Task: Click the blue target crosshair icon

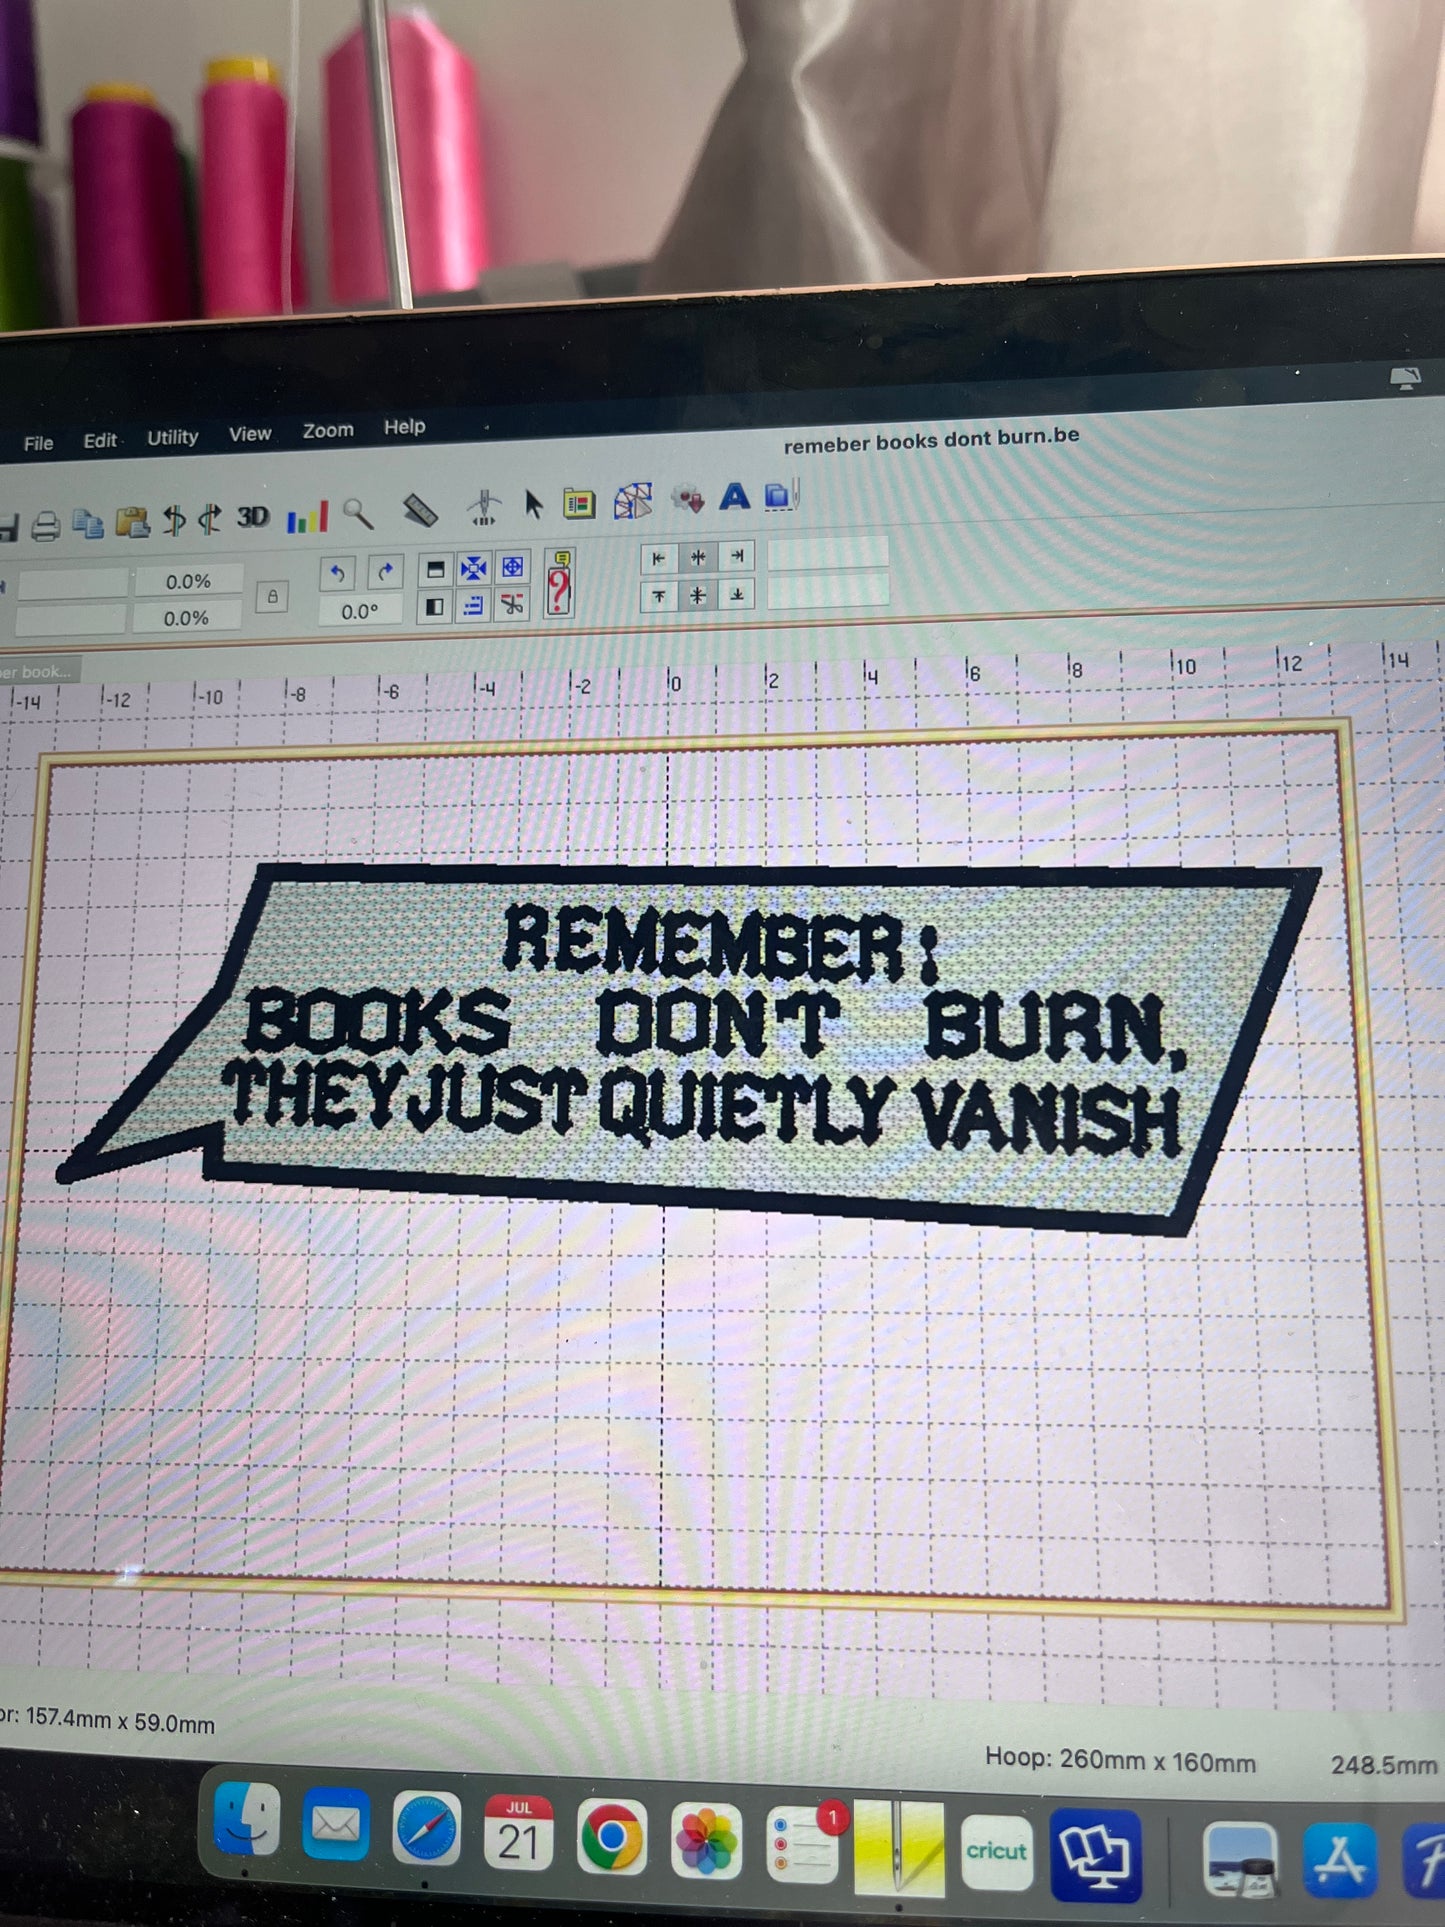Action: (x=512, y=567)
